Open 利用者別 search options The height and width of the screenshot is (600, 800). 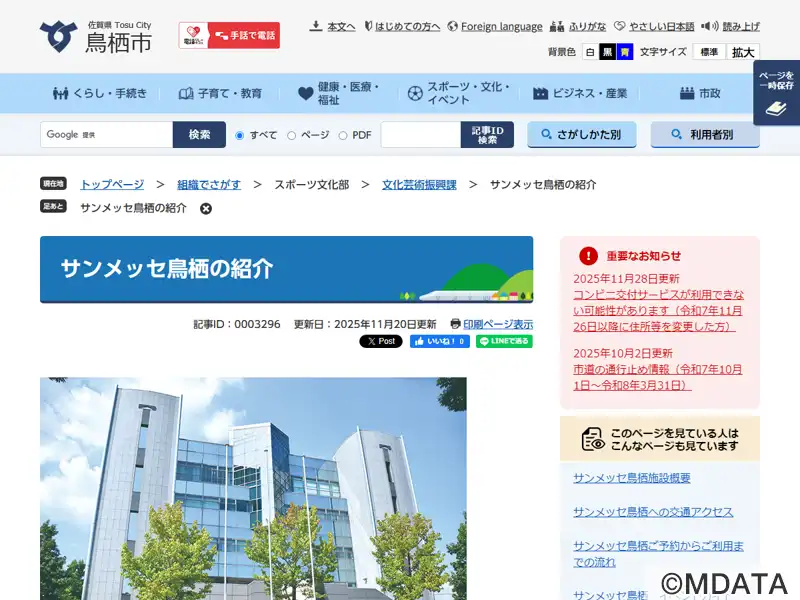tap(705, 134)
